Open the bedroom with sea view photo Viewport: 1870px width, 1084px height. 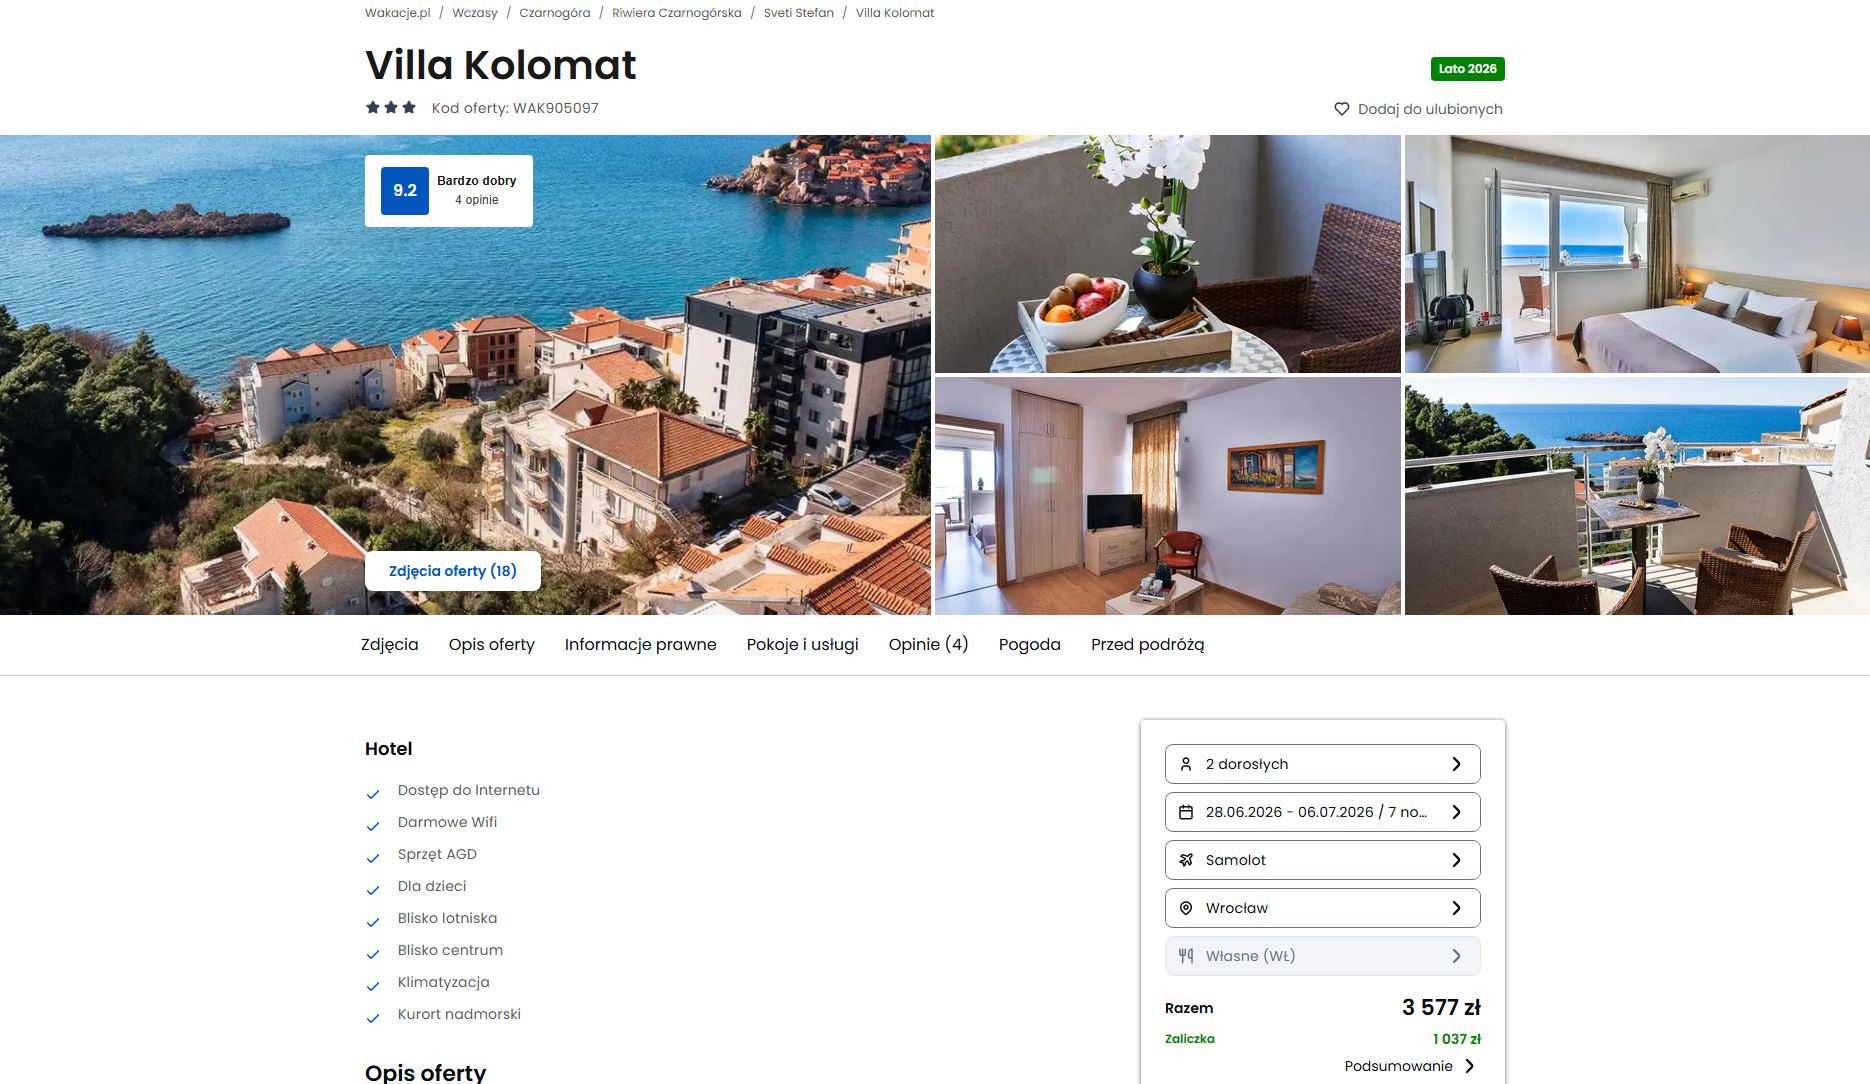point(1637,254)
